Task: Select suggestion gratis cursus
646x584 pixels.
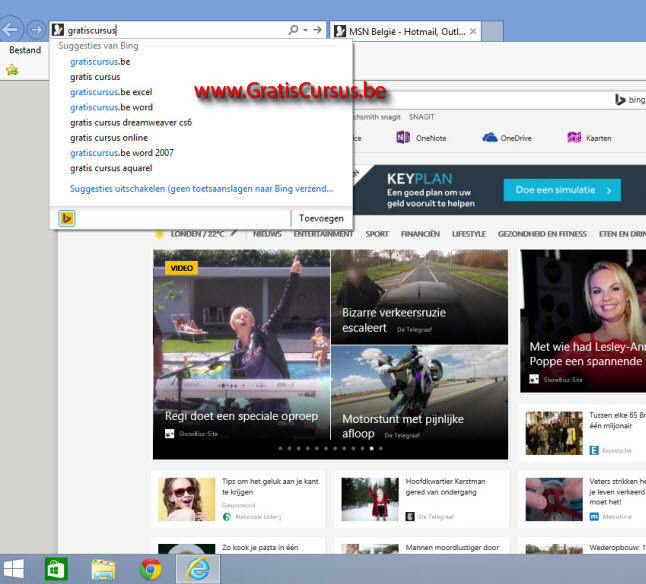Action: (95, 77)
